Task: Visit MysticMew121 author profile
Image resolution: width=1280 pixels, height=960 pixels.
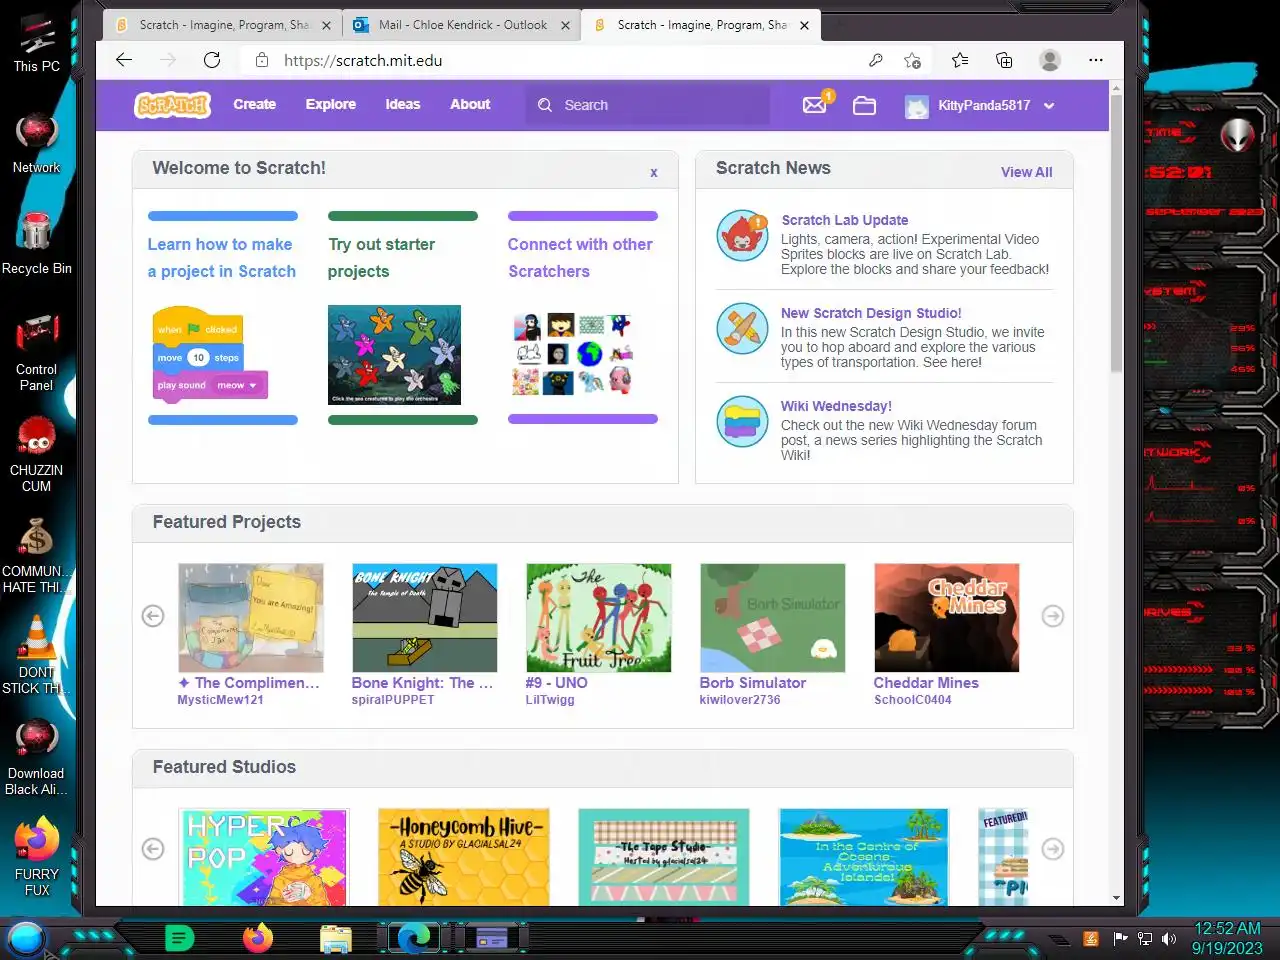Action: (x=220, y=700)
